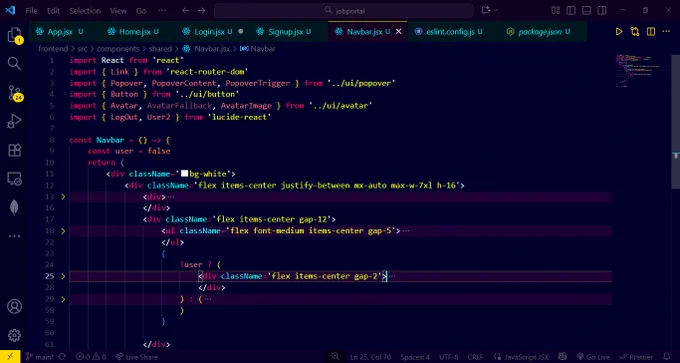The width and height of the screenshot is (680, 363).
Task: Click unsaved dot on Login.jsx tab
Action: [241, 32]
